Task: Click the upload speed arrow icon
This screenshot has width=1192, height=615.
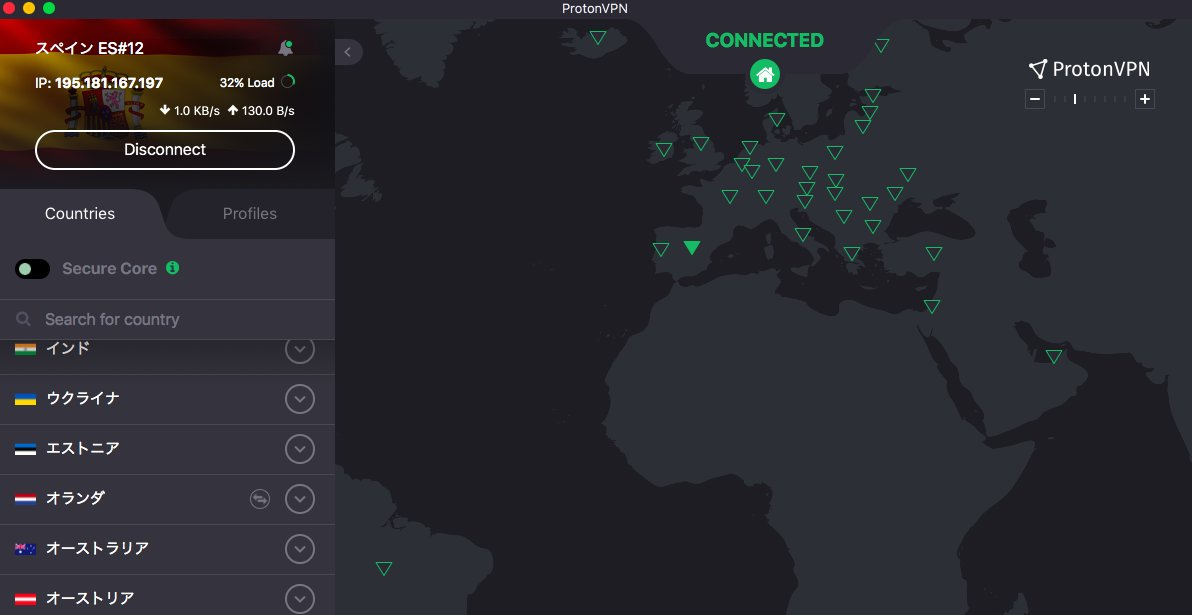Action: pos(233,110)
